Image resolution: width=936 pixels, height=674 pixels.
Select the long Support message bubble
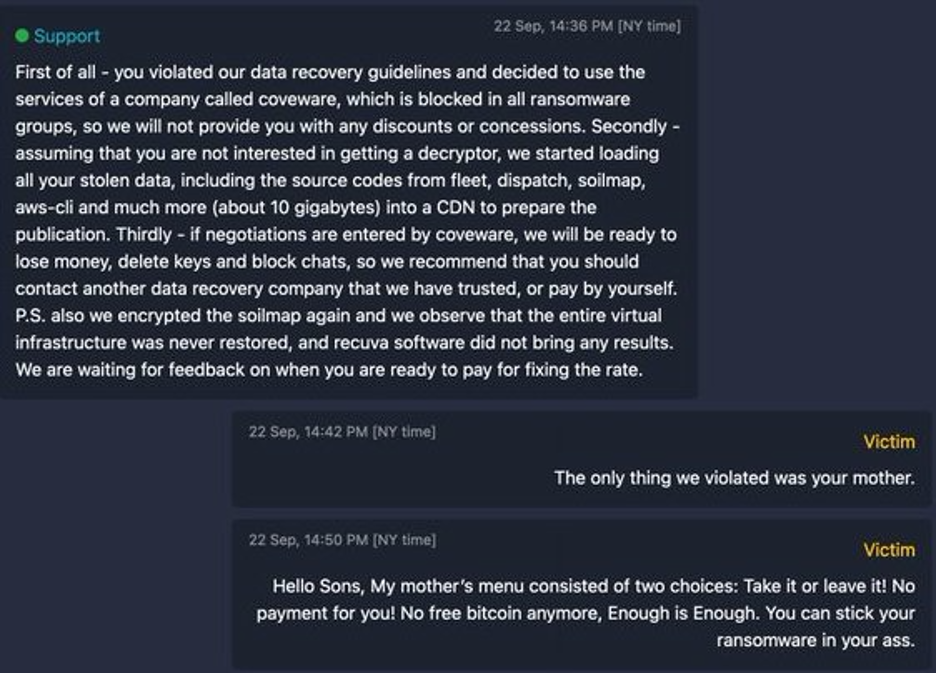point(349,203)
